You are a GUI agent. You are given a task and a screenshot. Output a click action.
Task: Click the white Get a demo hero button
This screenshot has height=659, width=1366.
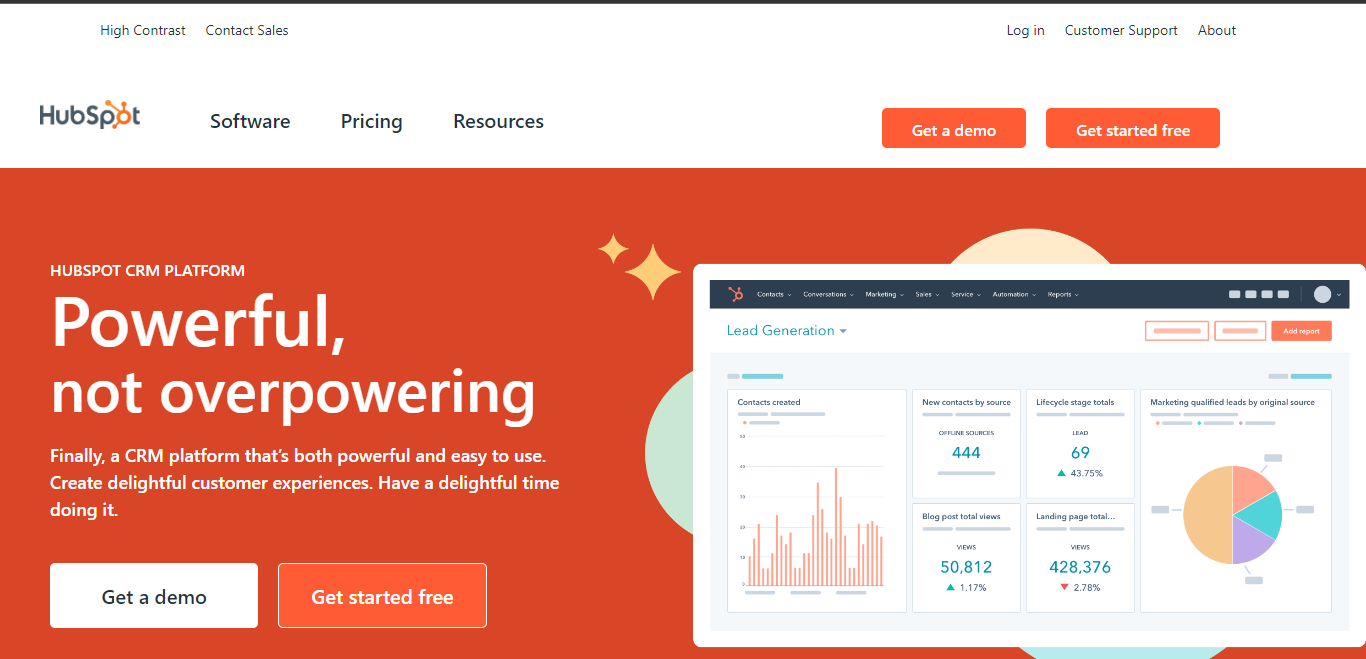(154, 596)
